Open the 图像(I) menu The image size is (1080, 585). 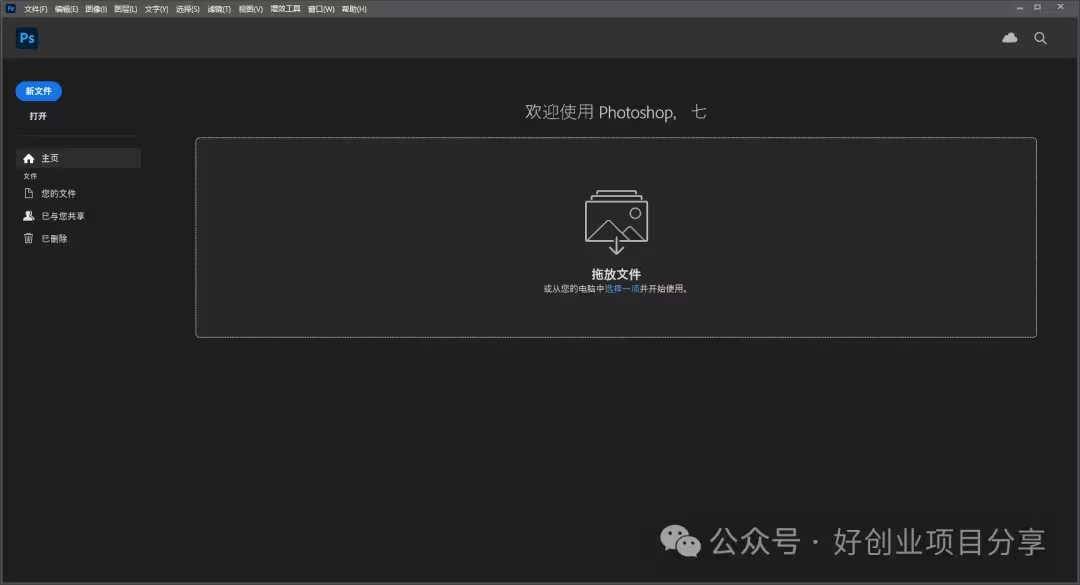click(96, 9)
